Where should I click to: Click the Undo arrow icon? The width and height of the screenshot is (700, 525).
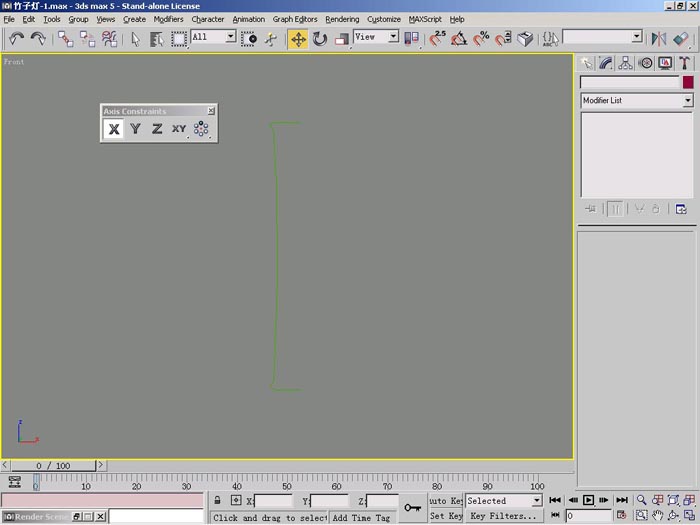17,39
